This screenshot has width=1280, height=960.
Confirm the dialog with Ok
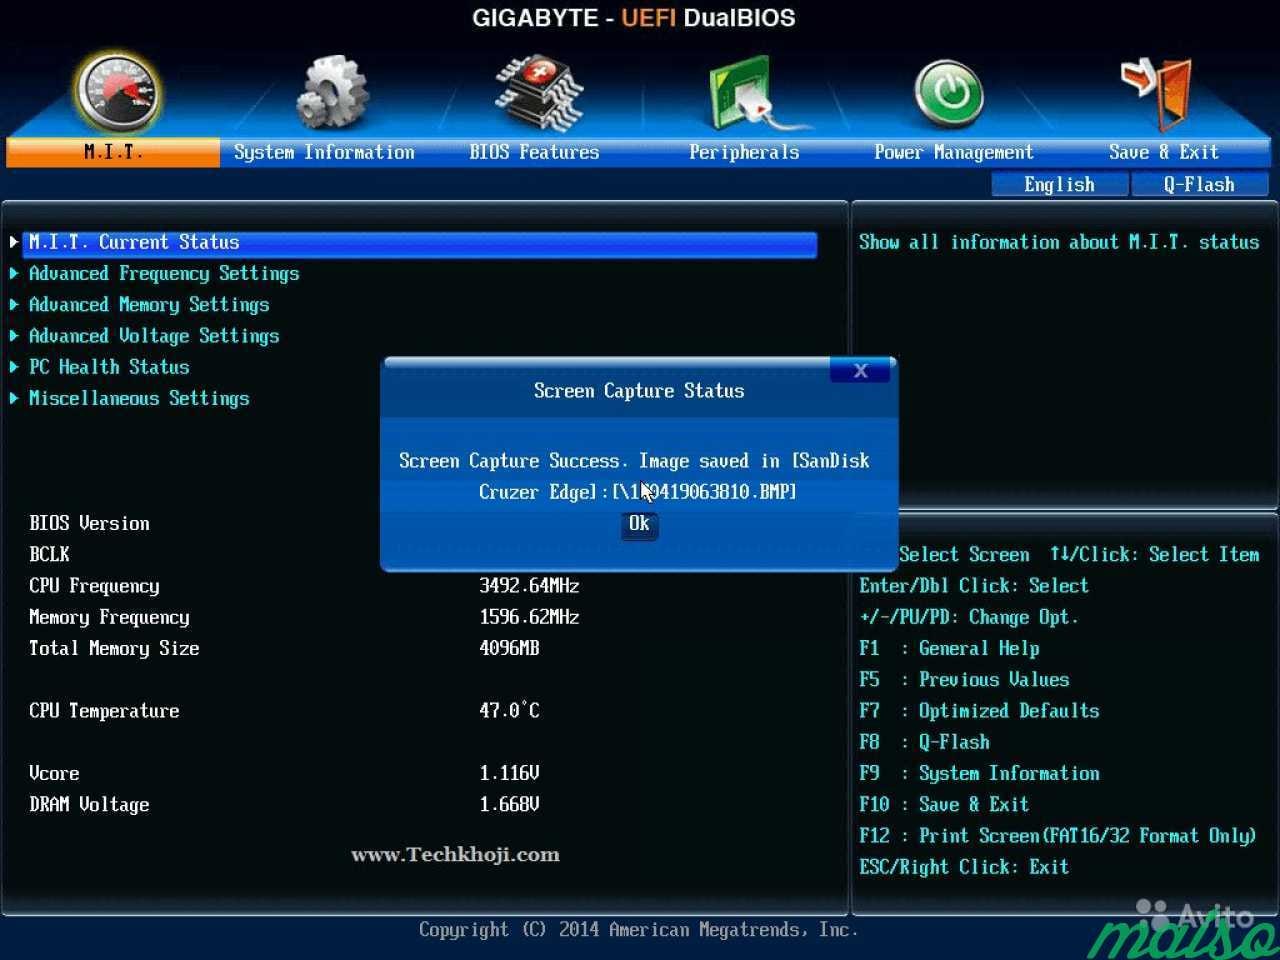tap(639, 524)
